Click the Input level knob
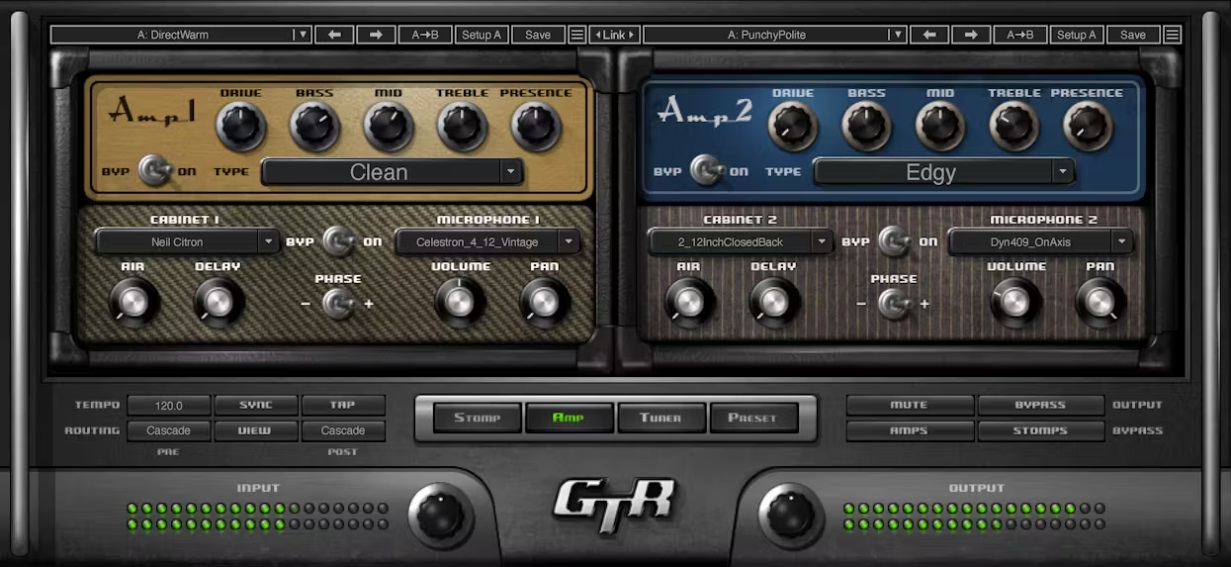 pos(441,514)
